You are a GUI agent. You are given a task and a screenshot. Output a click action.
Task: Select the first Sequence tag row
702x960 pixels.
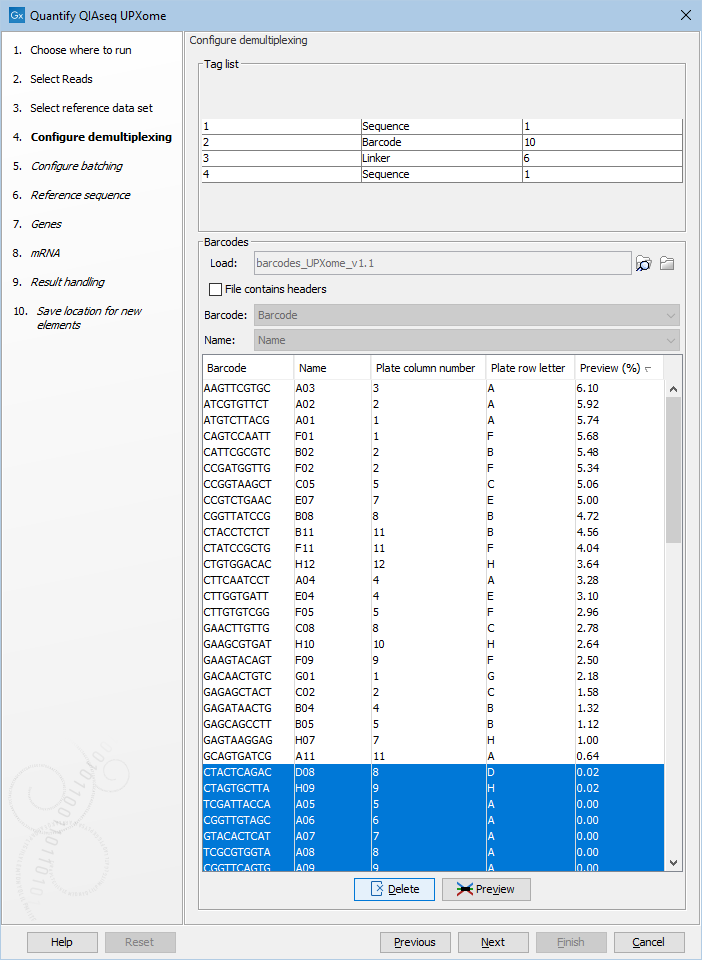click(442, 126)
